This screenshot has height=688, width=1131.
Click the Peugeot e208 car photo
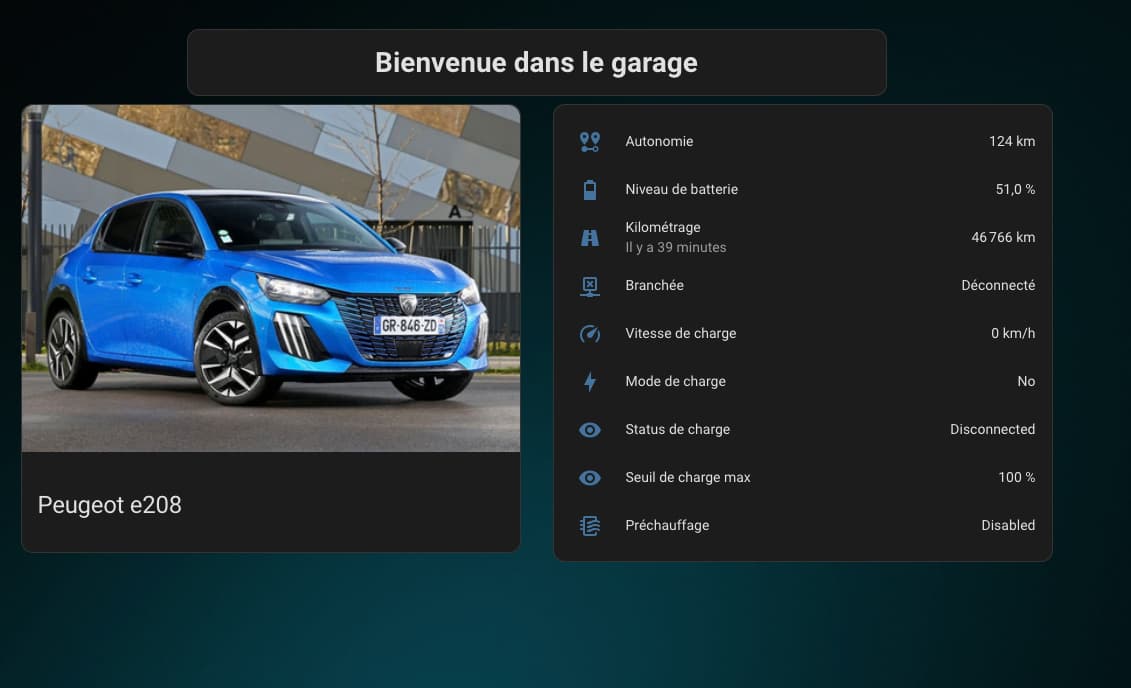click(x=271, y=278)
